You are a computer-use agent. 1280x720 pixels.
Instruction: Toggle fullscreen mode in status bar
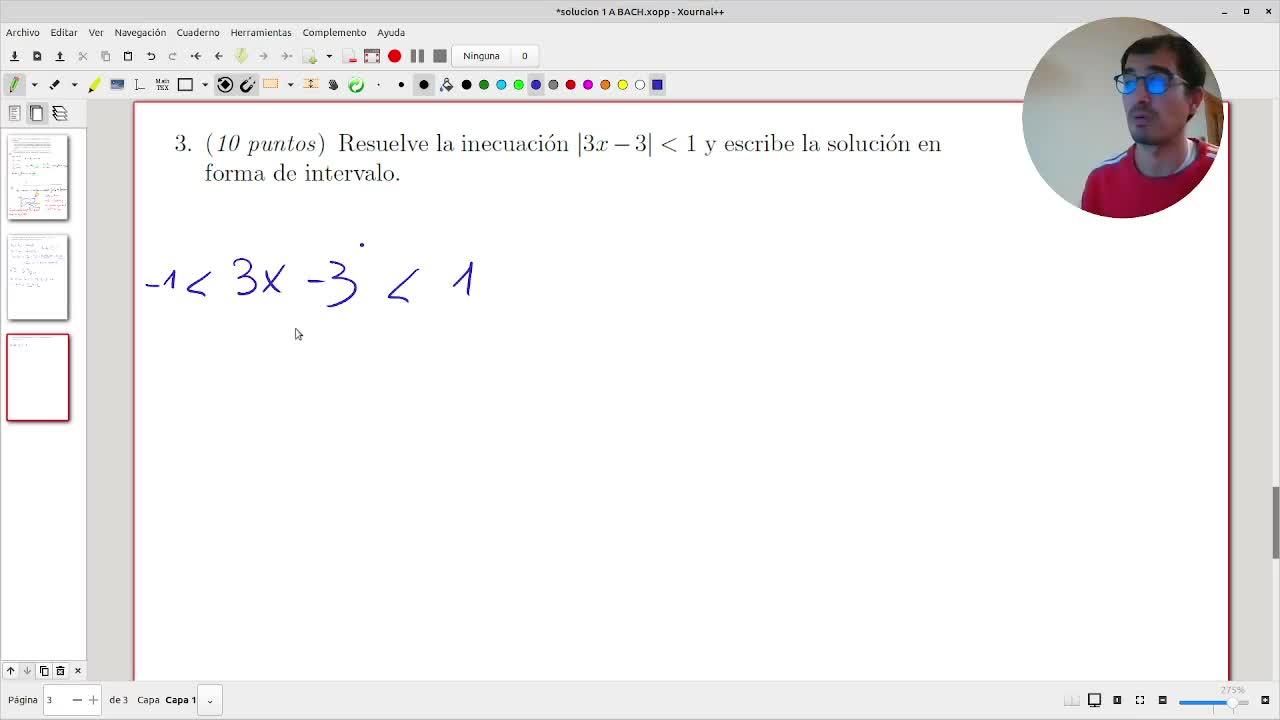(x=1140, y=700)
